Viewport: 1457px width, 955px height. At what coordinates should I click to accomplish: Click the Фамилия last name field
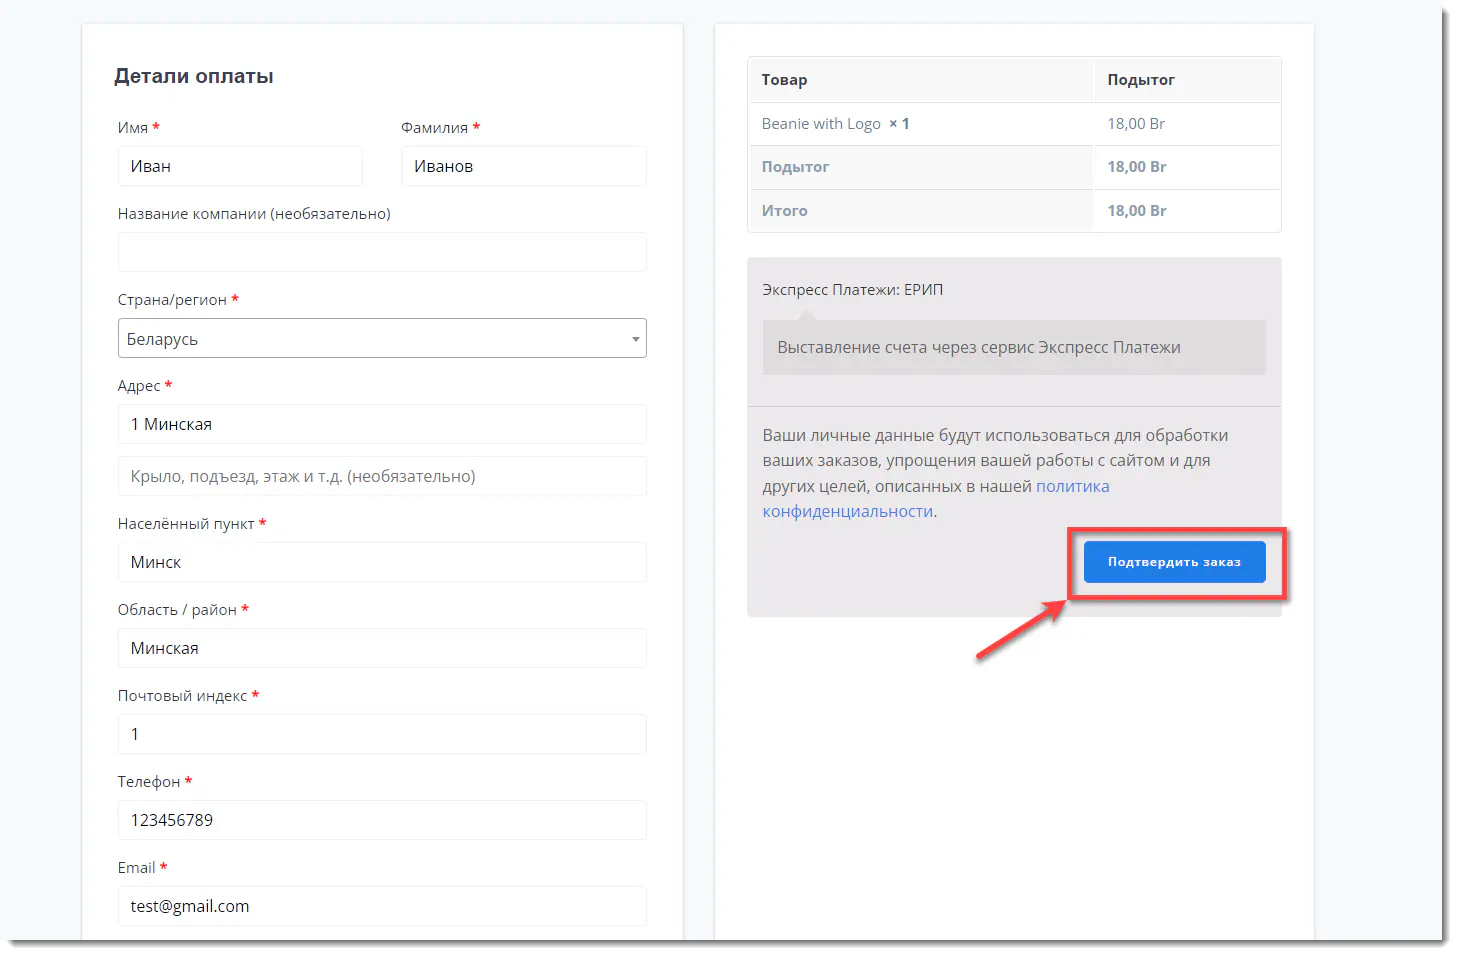click(x=523, y=166)
